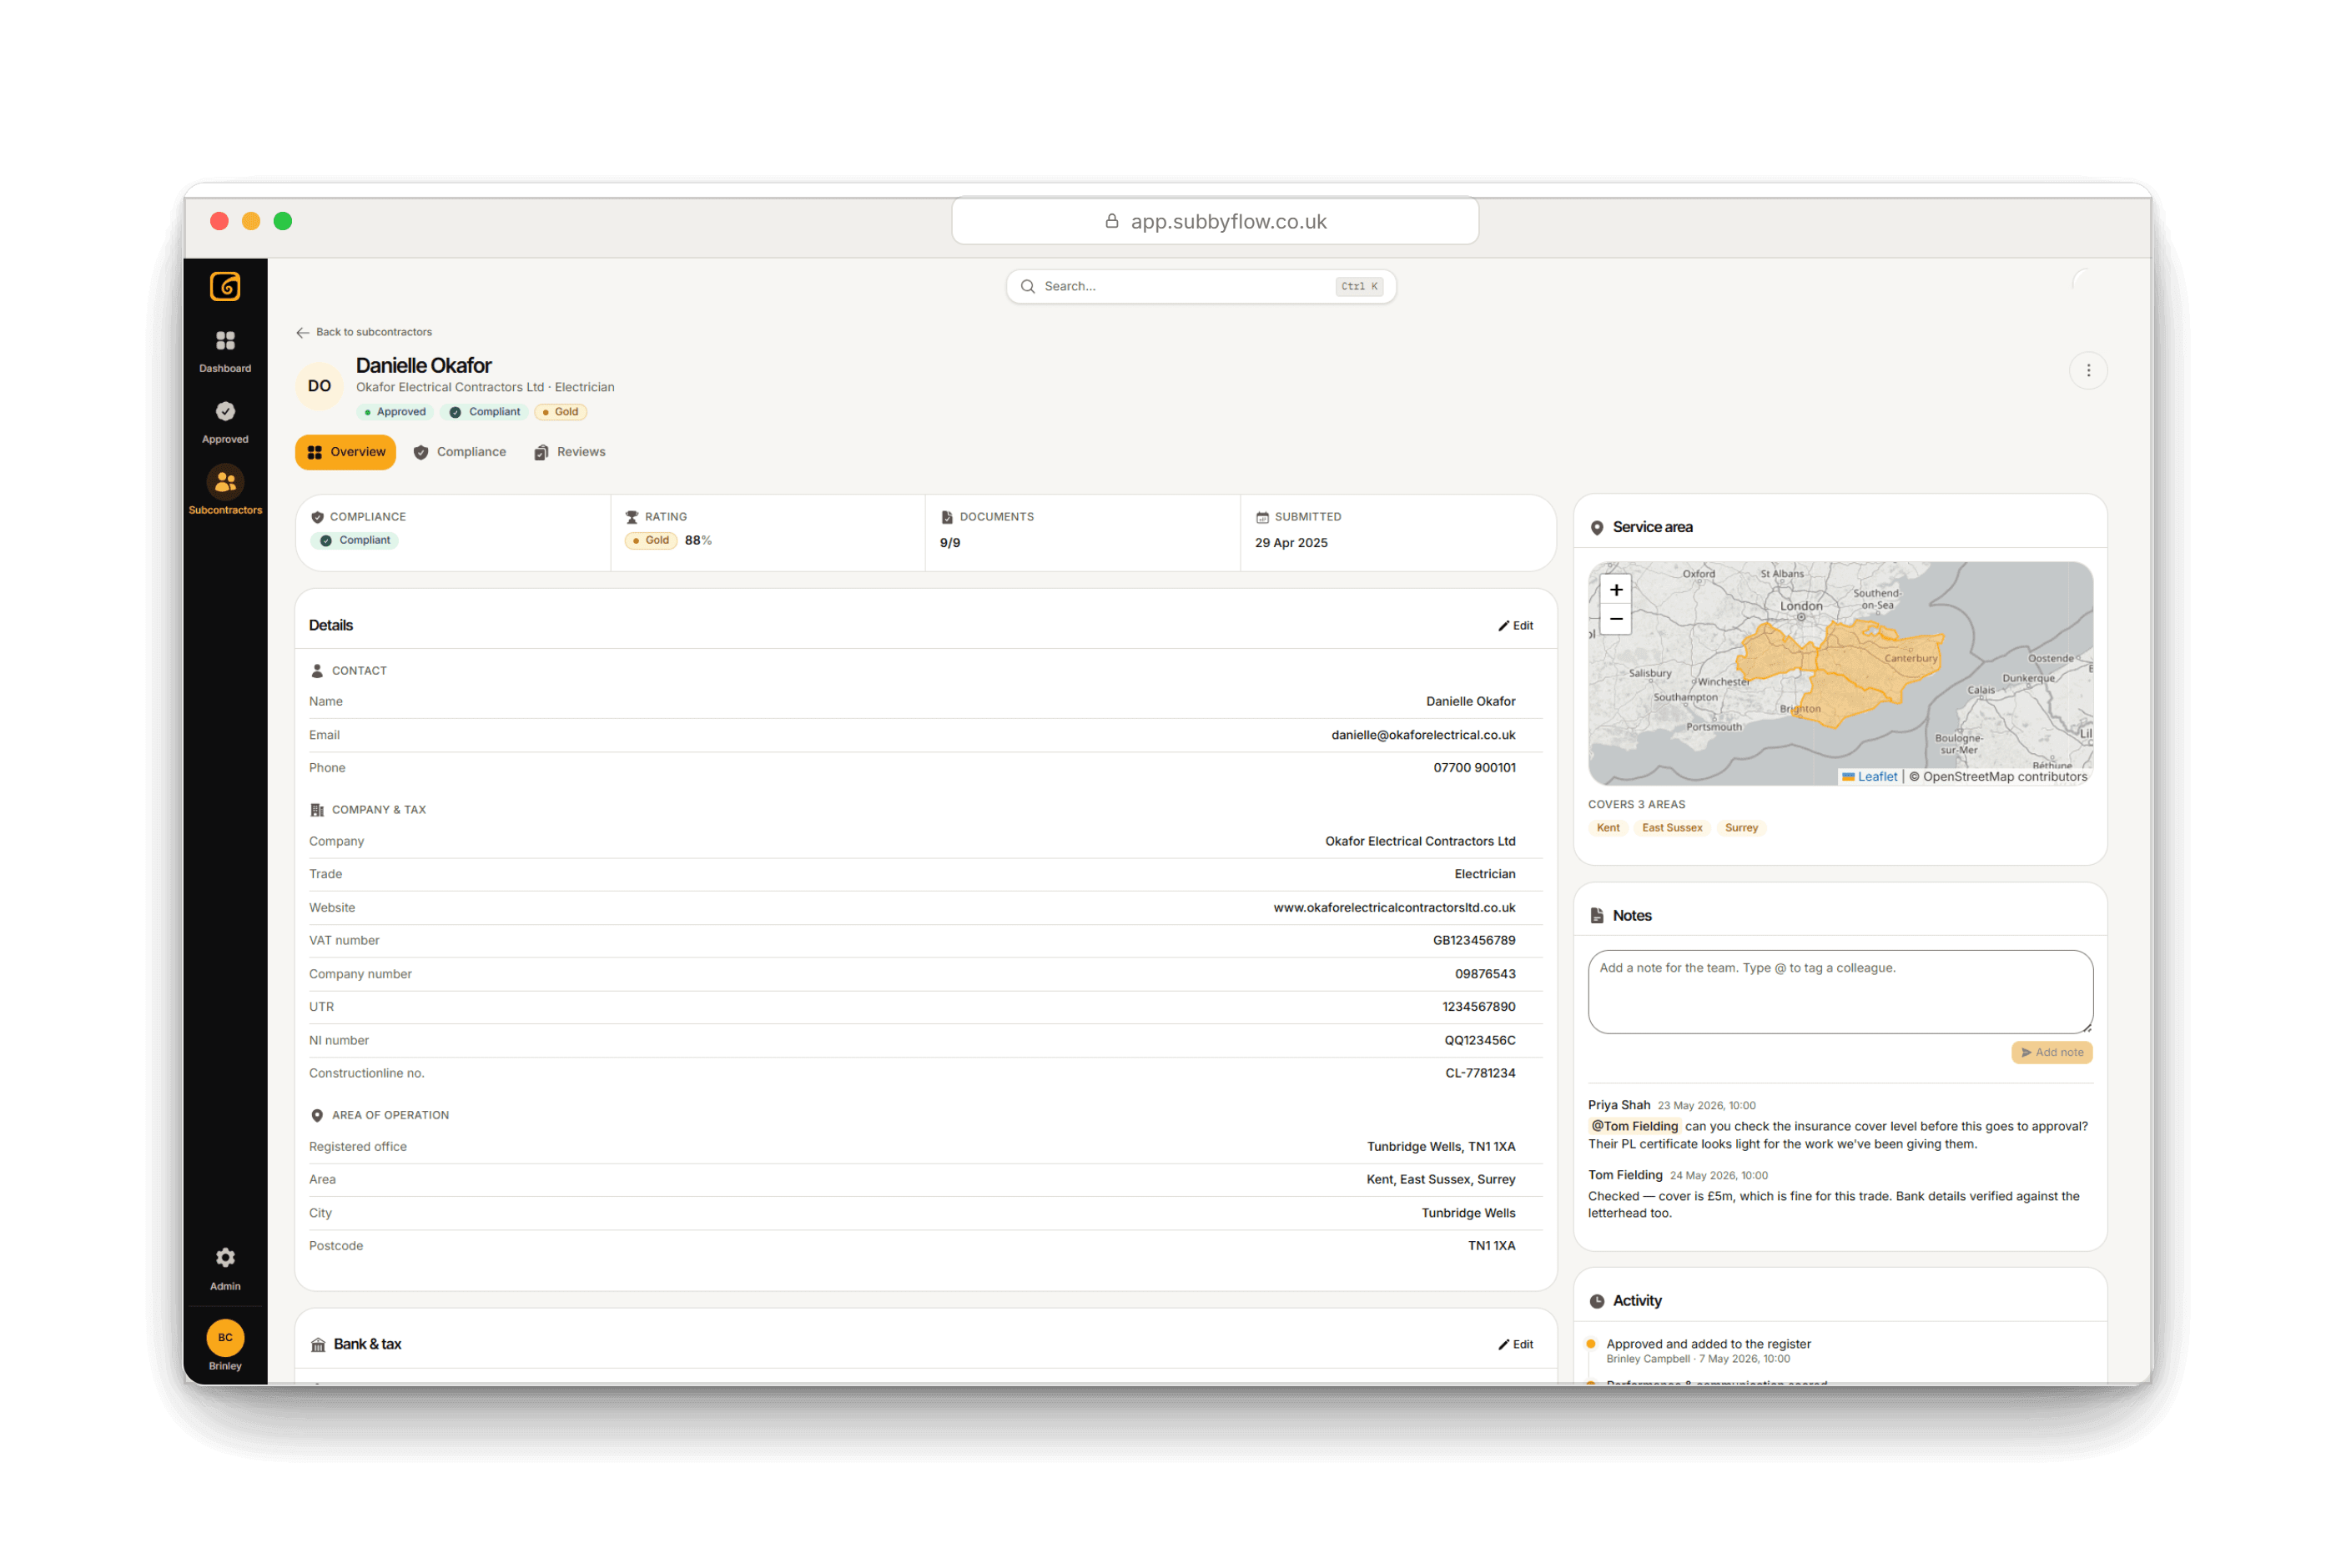Click the Brinley BC user avatar
This screenshot has height=1568, width=2336.
click(225, 1338)
